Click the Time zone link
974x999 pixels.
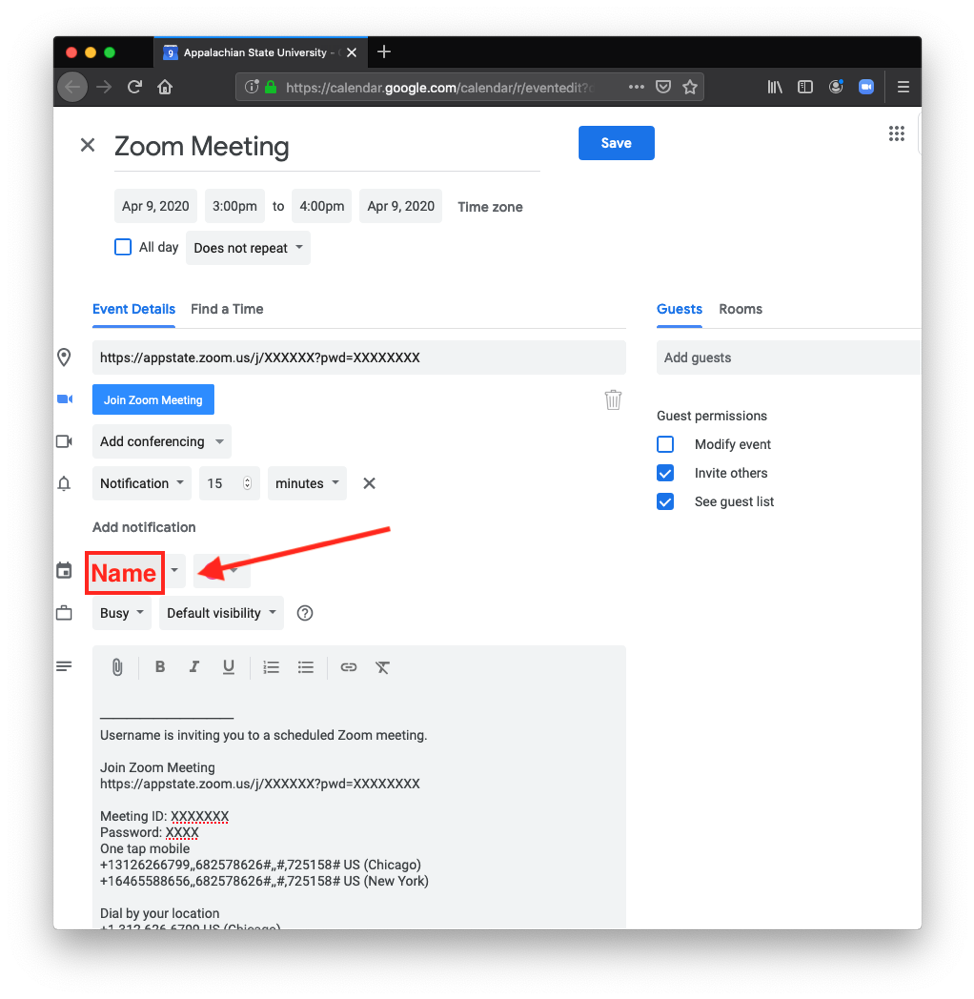click(490, 207)
